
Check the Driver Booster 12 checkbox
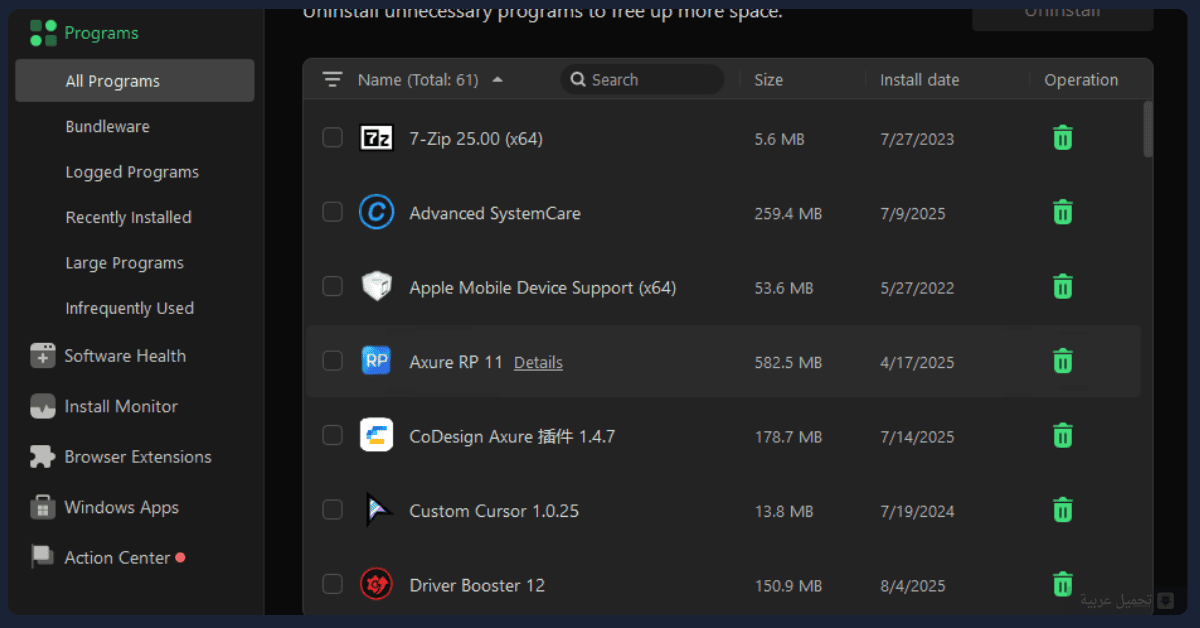click(x=332, y=584)
